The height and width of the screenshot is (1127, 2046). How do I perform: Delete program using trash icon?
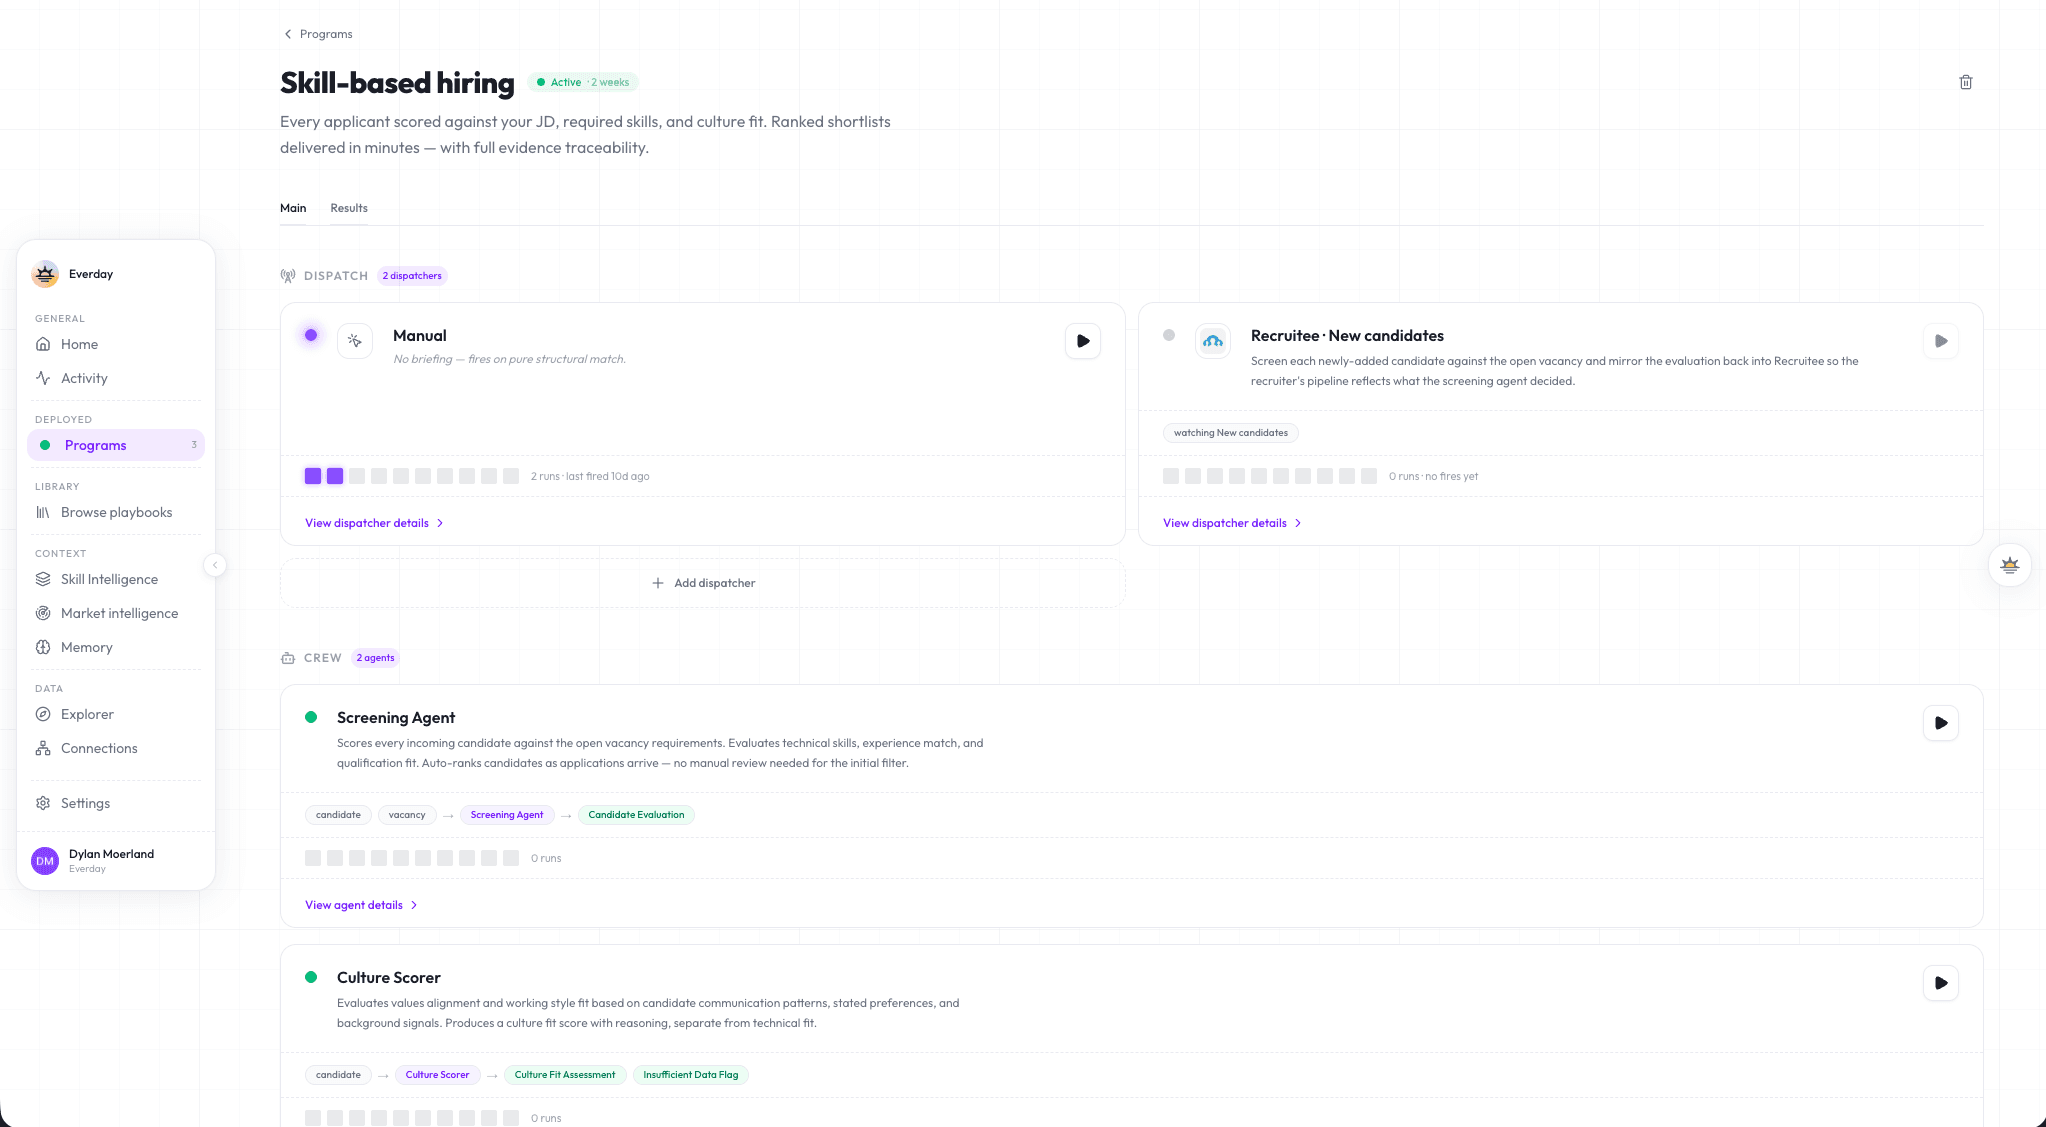(x=1965, y=82)
